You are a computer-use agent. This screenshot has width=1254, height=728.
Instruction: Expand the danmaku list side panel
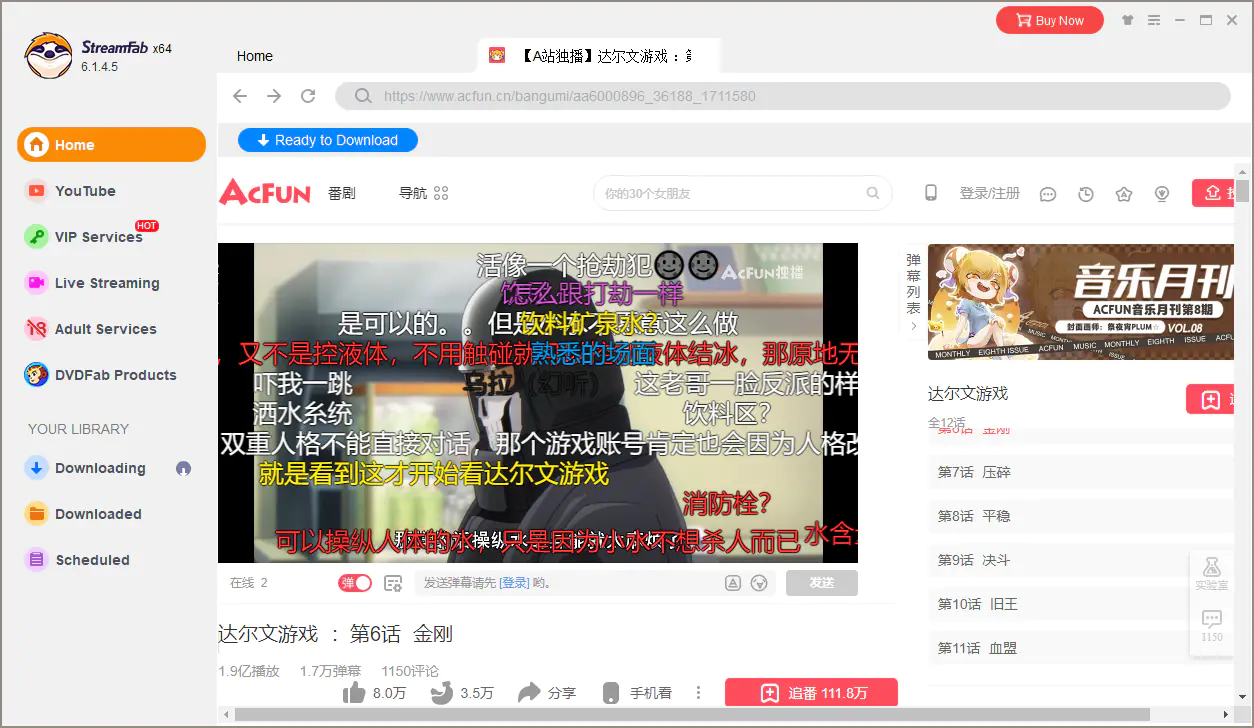tap(913, 292)
